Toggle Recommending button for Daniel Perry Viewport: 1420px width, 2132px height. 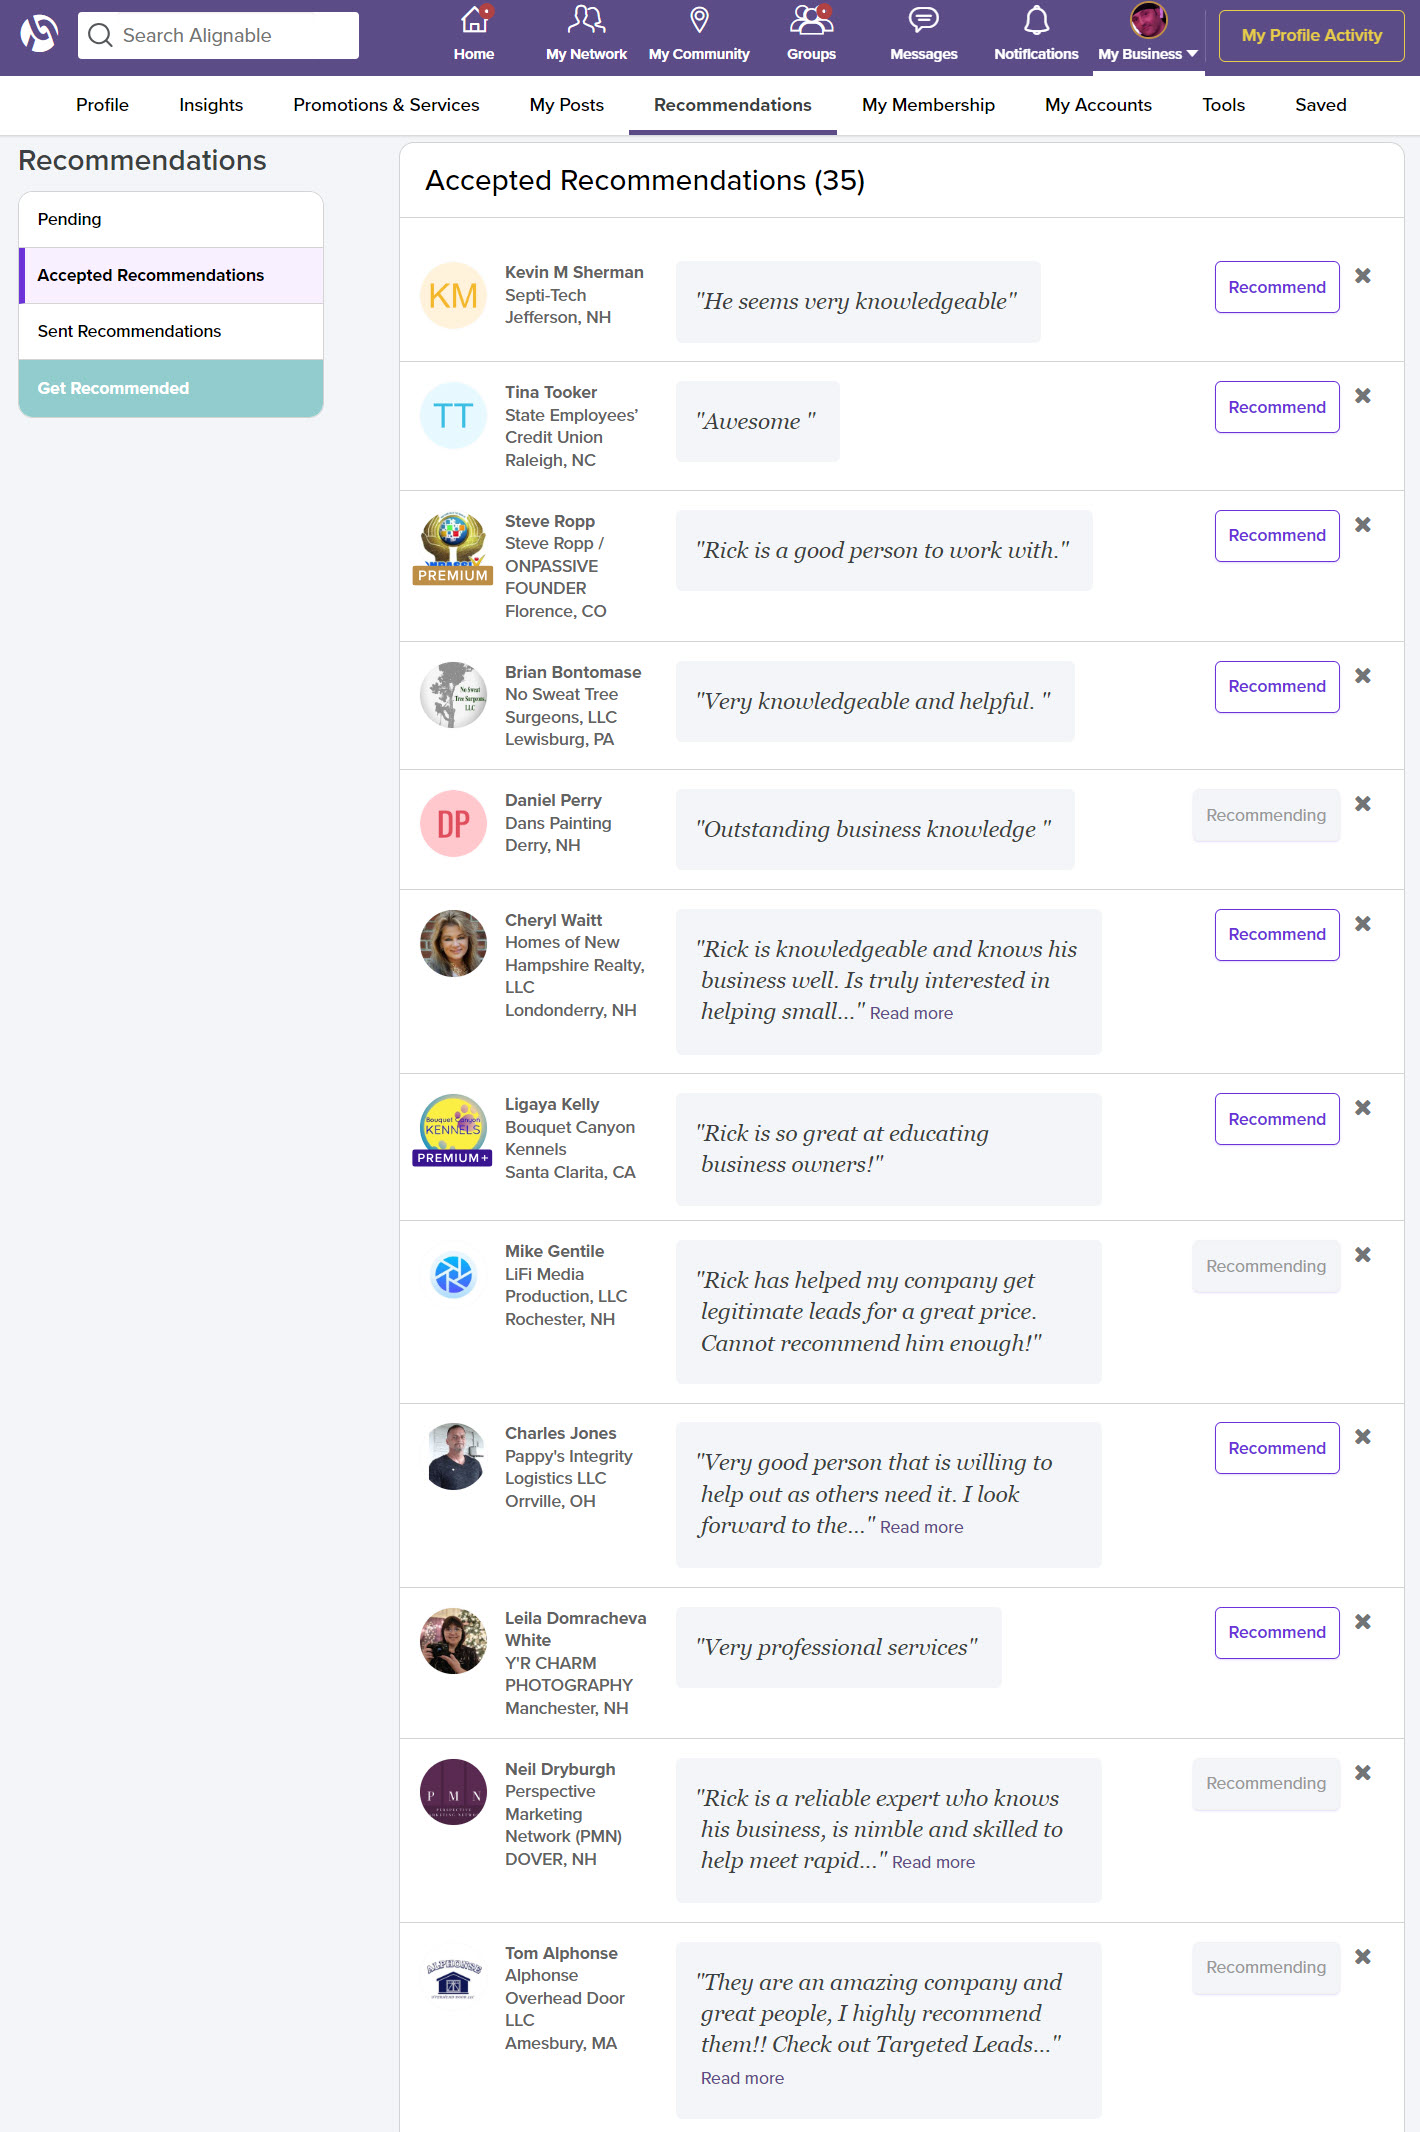click(1265, 815)
